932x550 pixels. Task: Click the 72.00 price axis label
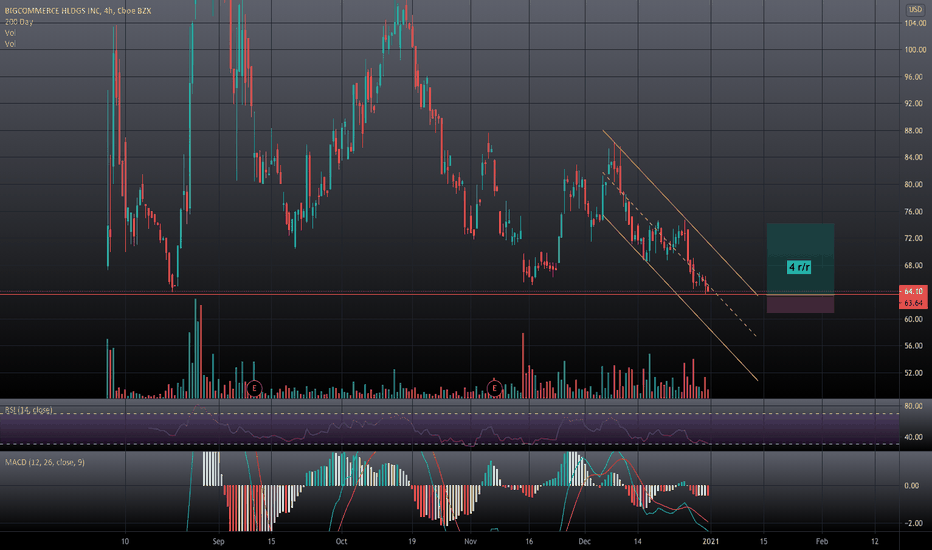pyautogui.click(x=914, y=238)
